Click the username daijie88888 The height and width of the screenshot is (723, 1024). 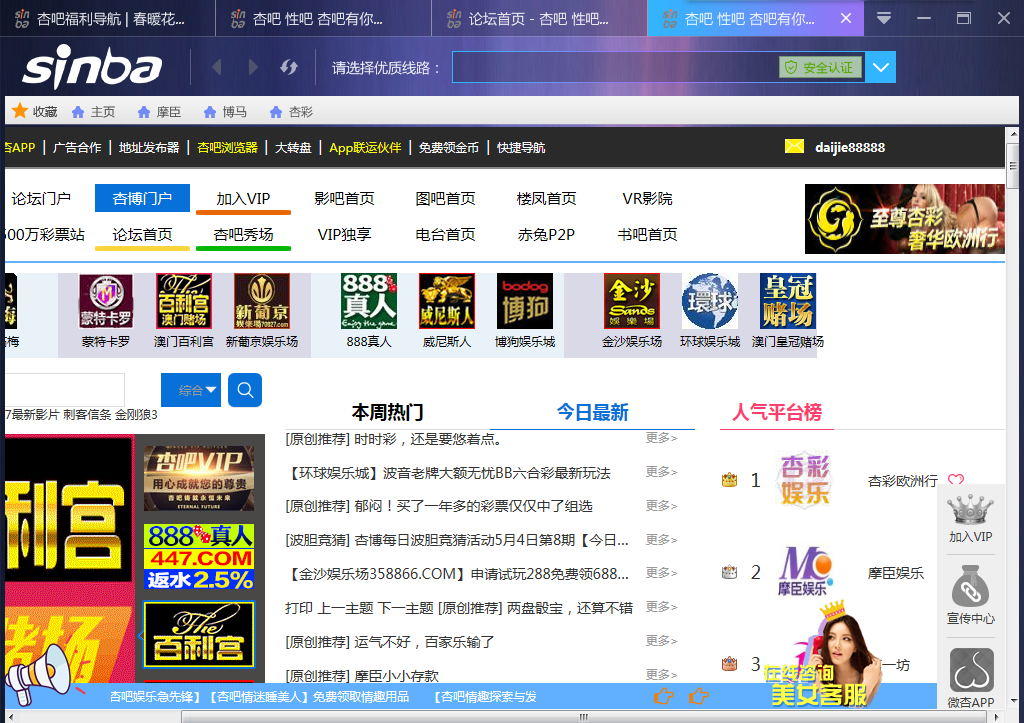click(x=850, y=148)
